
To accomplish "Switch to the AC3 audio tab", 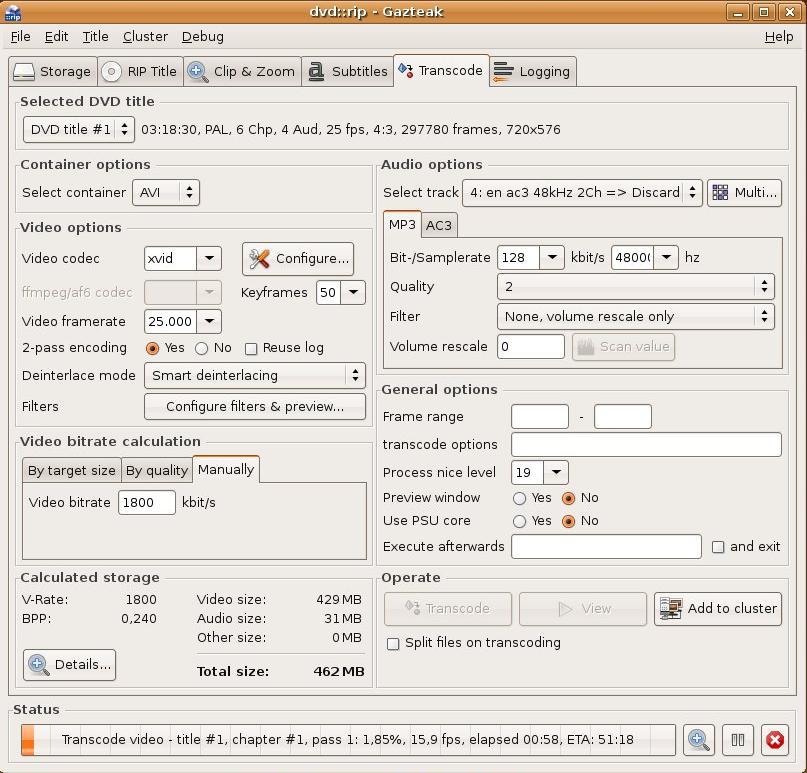I will (439, 225).
